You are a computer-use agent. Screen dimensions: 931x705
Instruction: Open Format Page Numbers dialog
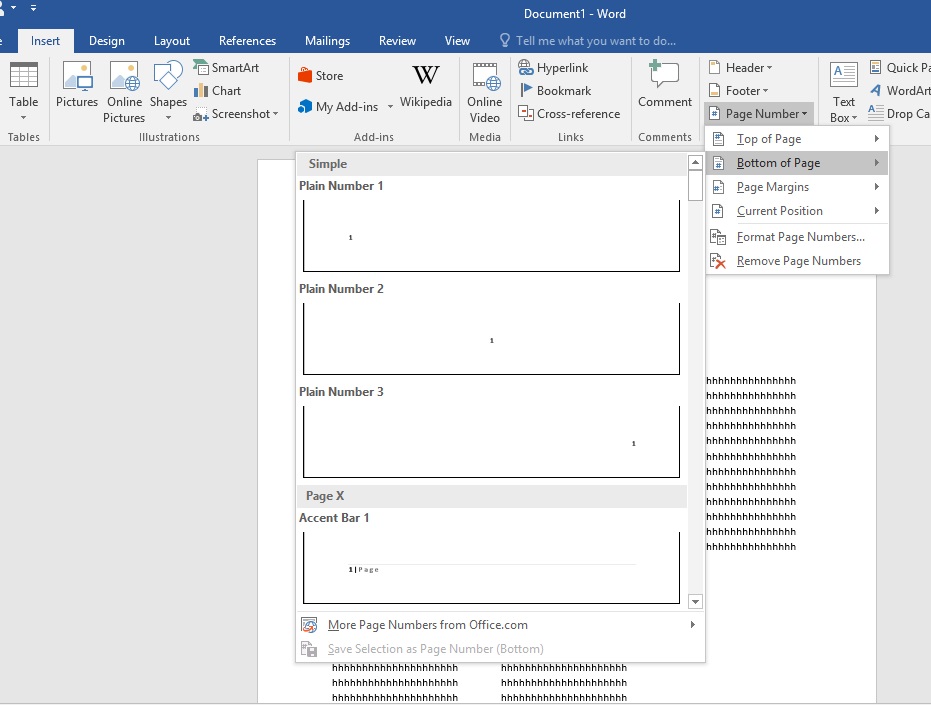coord(797,237)
